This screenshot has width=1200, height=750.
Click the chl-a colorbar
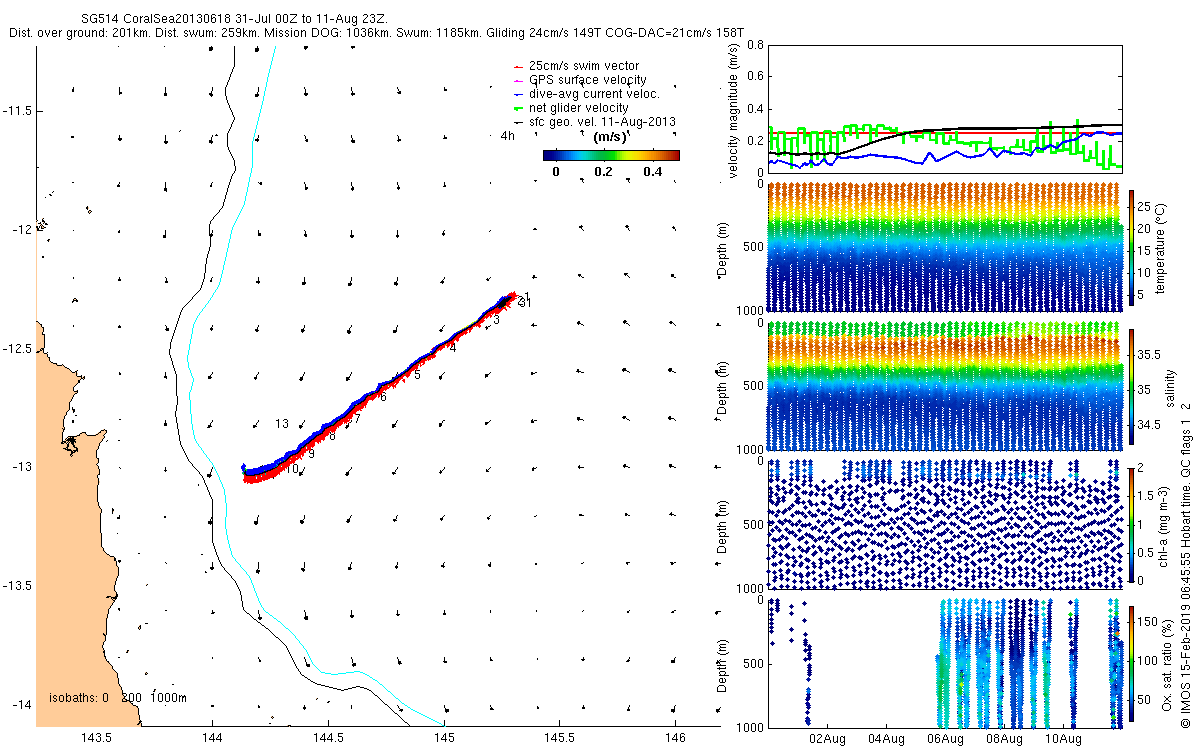click(1132, 524)
